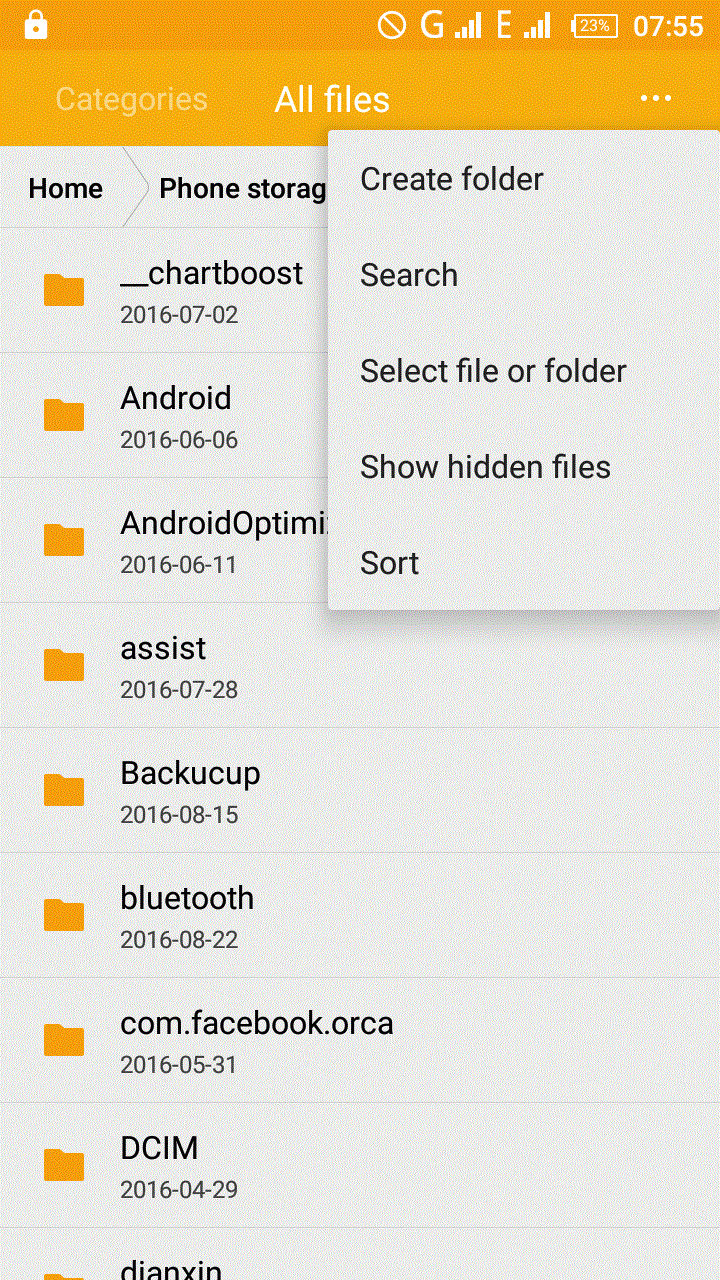Choose Select file or folder
Image resolution: width=720 pixels, height=1280 pixels.
pos(493,371)
